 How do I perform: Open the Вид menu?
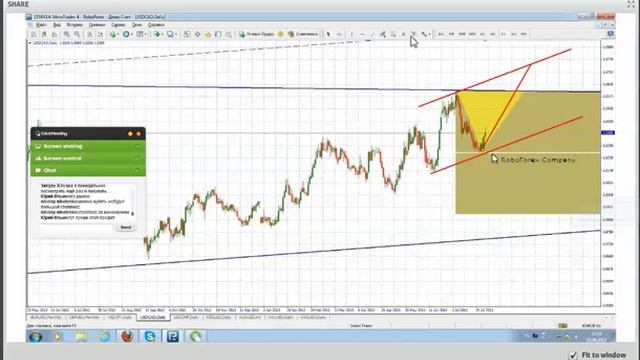(57, 25)
